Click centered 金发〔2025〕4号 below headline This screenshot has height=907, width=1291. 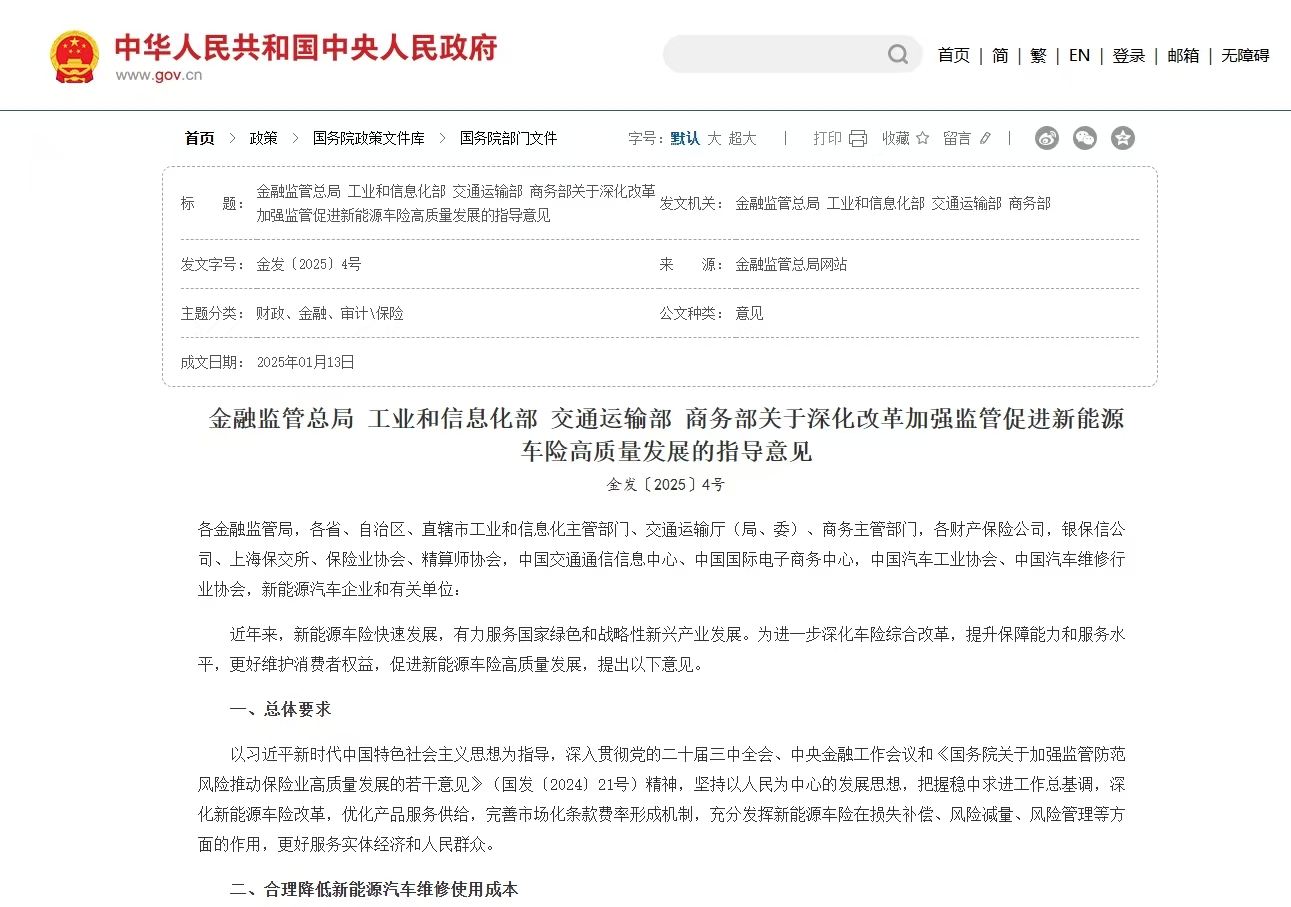(x=666, y=485)
